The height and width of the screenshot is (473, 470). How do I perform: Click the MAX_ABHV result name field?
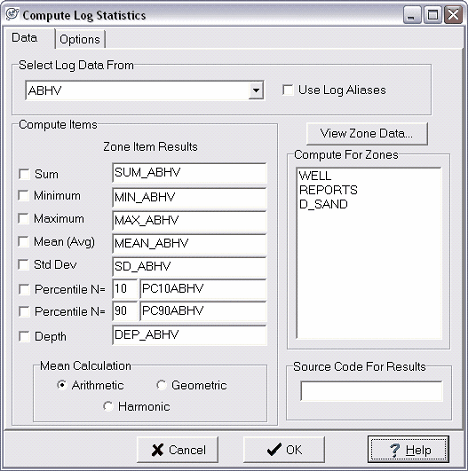tap(189, 220)
